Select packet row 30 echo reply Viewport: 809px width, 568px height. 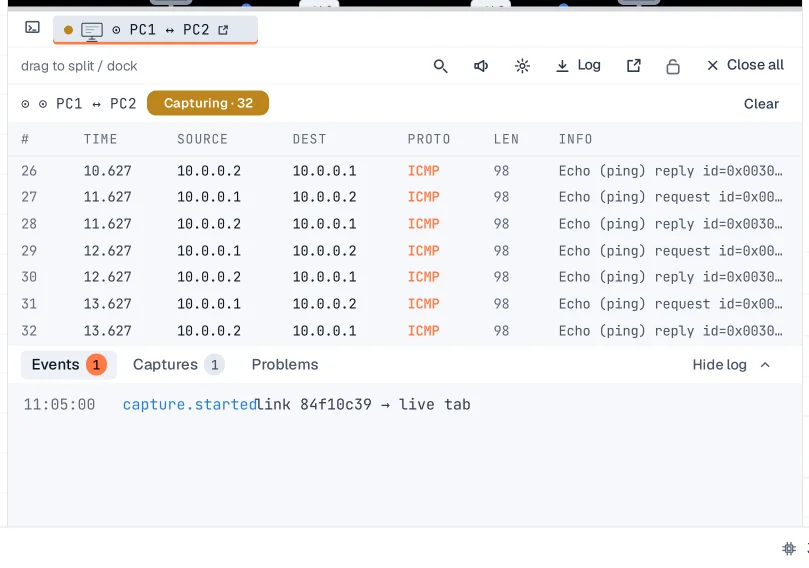(x=404, y=277)
